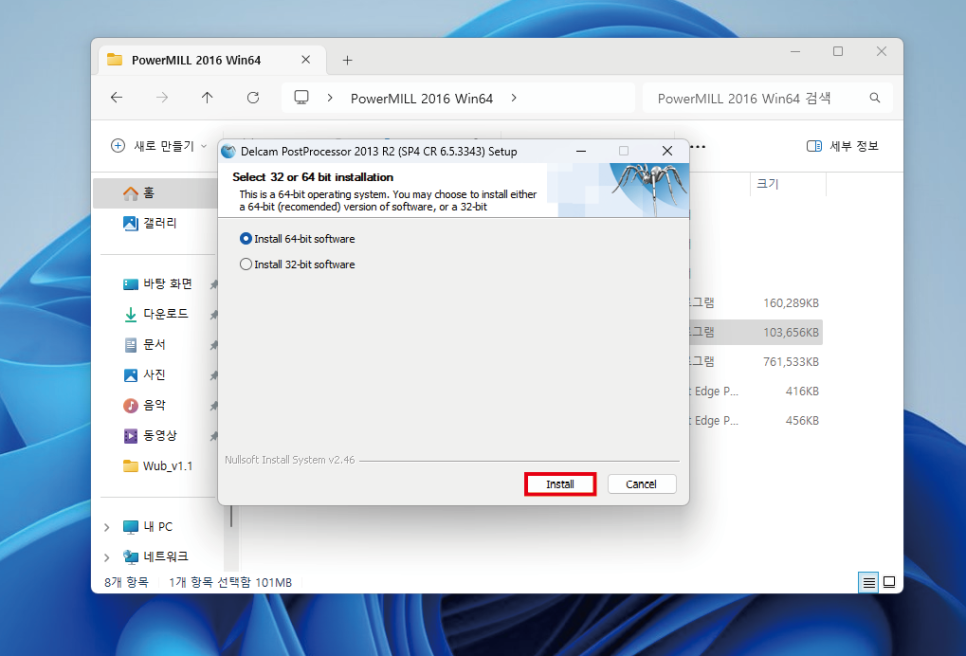Image resolution: width=966 pixels, height=656 pixels.
Task: Click PowerMILL 2016 Win64 breadcrumb
Action: tap(421, 99)
